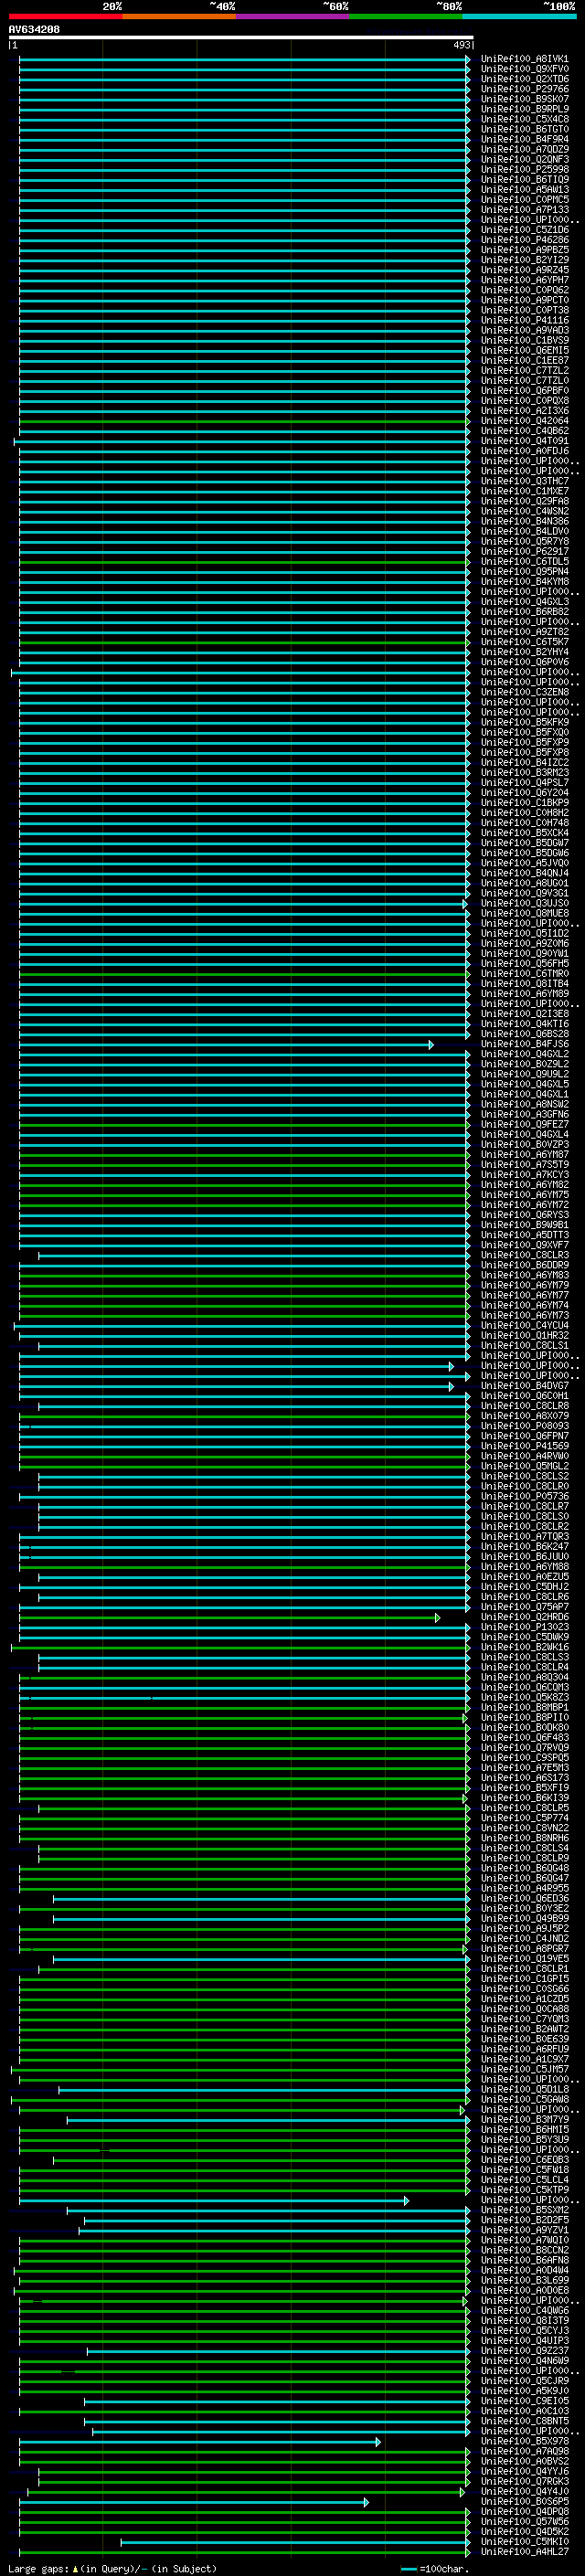Pick the UniRef100_B4F9R4 label

click(524, 139)
